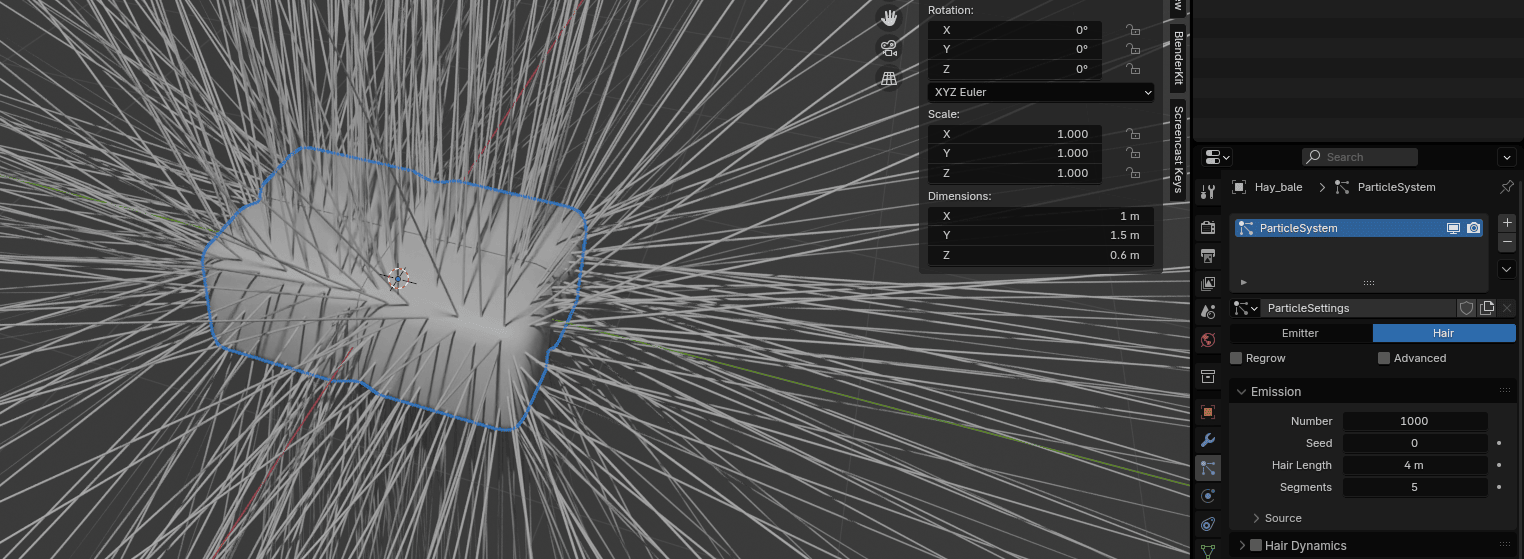Add a particle system slot with plus
Screen dimensions: 1524x559
pos(1507,223)
